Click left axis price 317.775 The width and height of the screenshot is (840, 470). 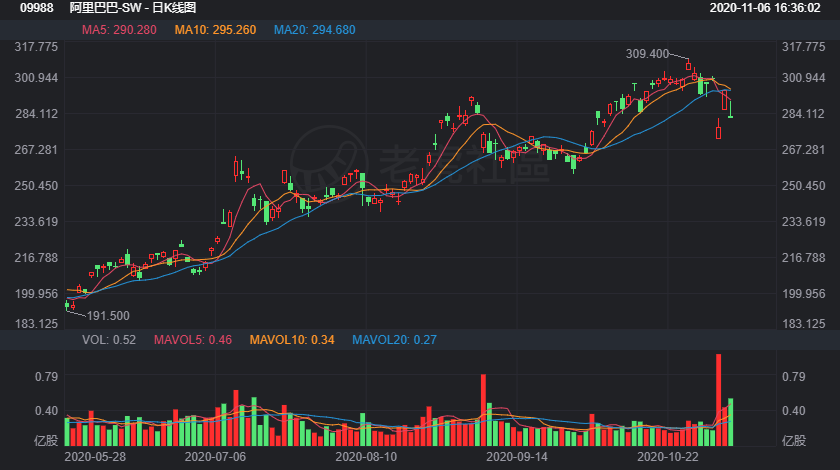pyautogui.click(x=36, y=47)
